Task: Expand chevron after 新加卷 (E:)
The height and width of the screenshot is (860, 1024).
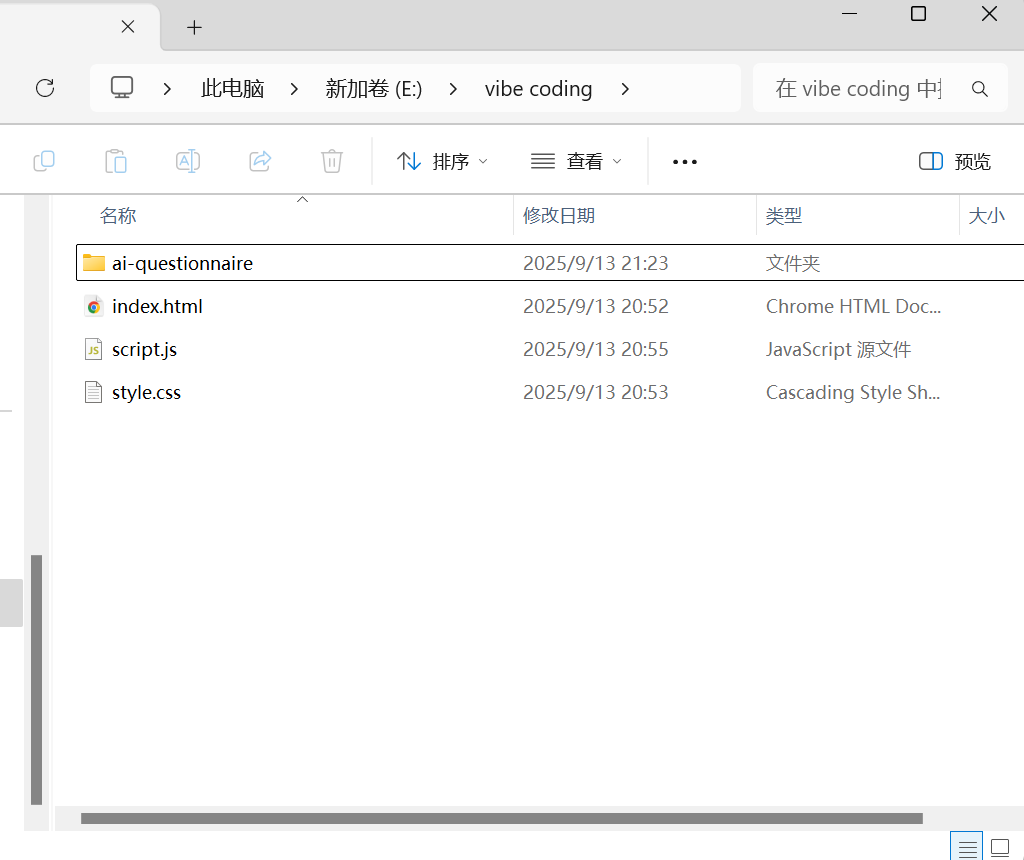Action: [x=453, y=89]
